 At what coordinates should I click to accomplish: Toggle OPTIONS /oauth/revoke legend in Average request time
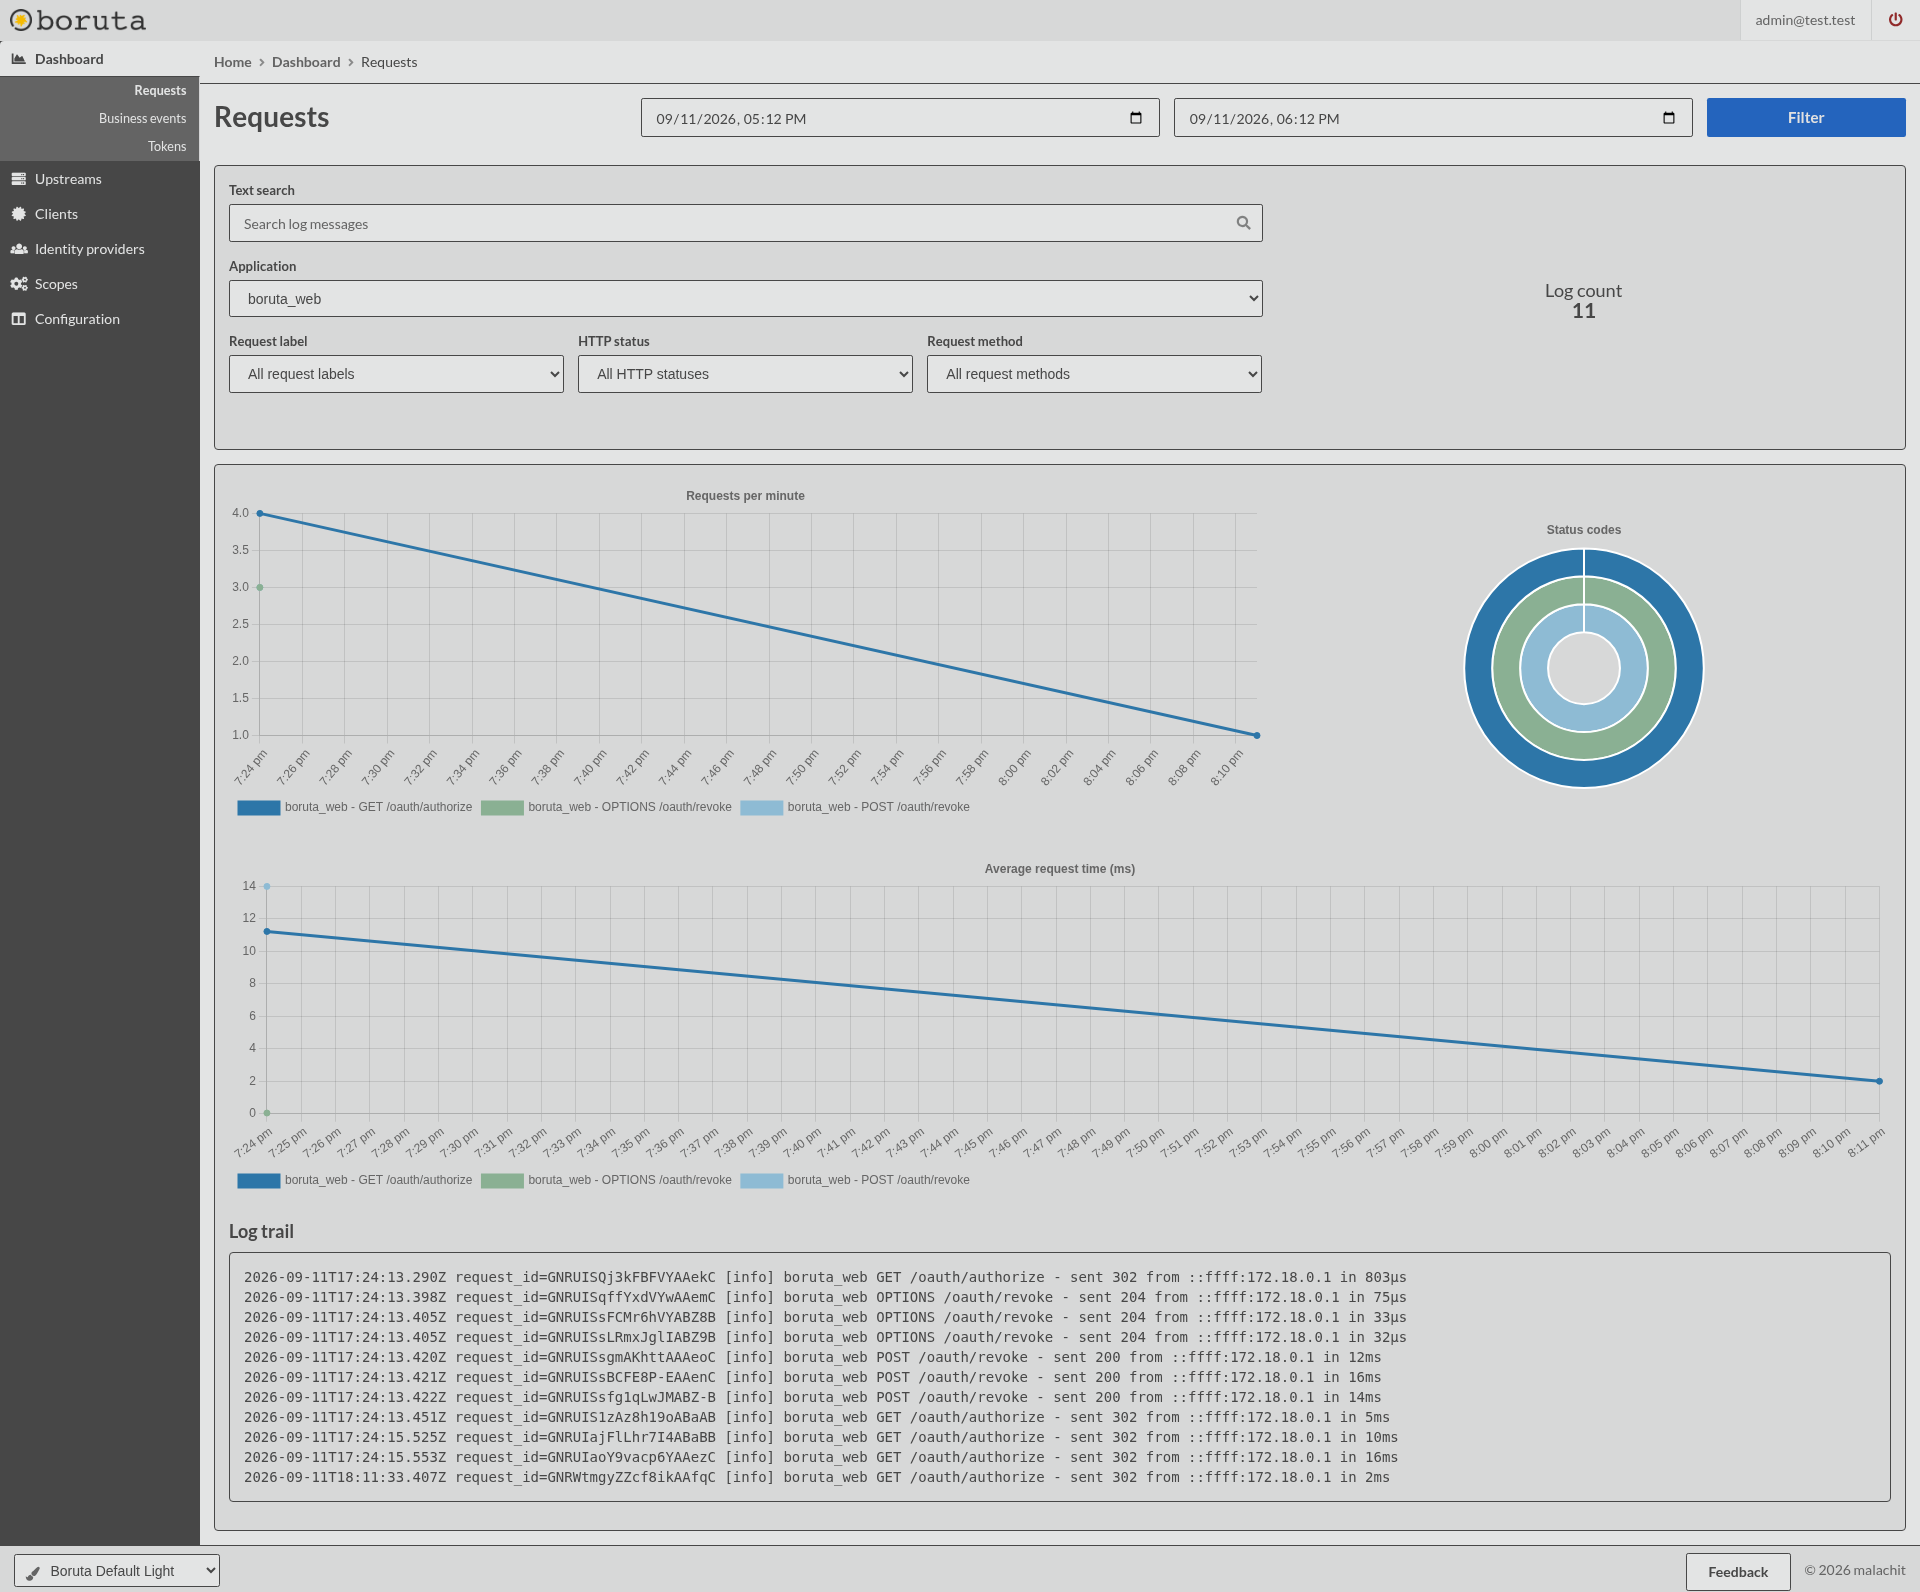(x=606, y=1180)
